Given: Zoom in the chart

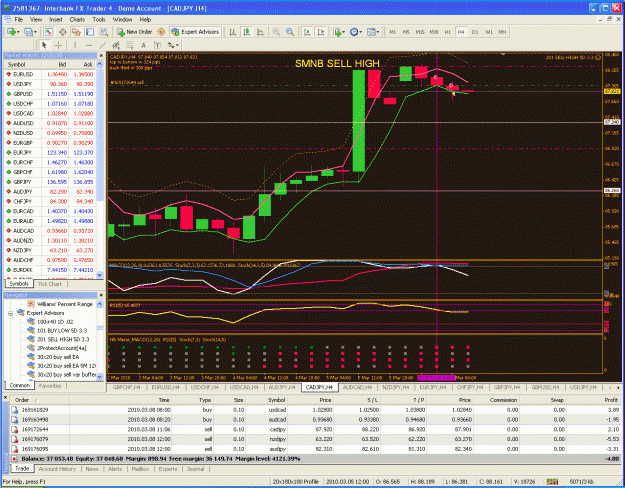Looking at the screenshot, I should click(276, 32).
